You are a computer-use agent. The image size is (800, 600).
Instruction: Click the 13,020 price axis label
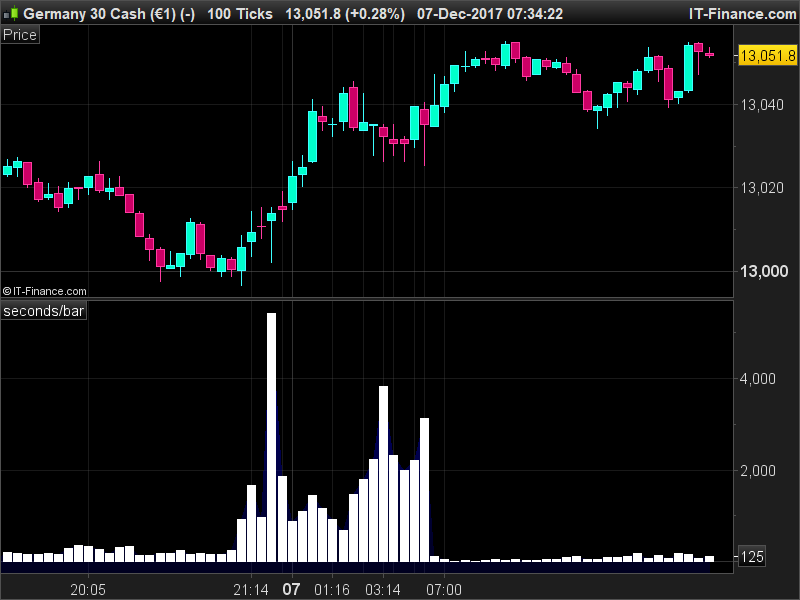[762, 188]
